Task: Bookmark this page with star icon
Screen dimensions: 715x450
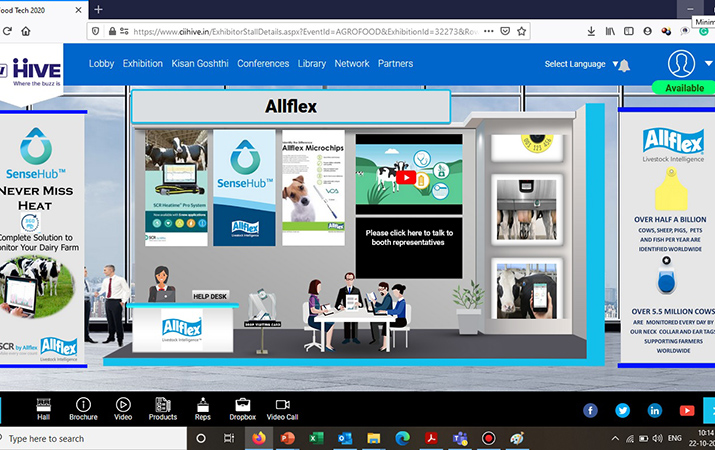Action: [x=522, y=31]
